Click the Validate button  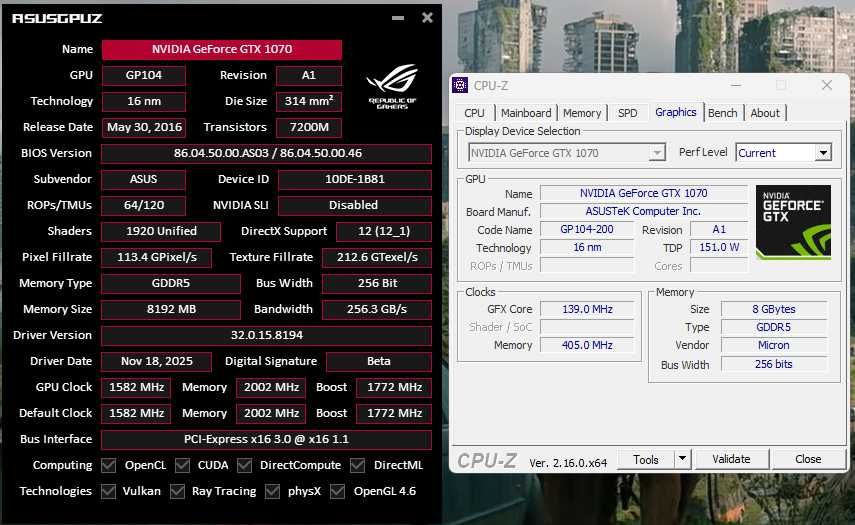pyautogui.click(x=731, y=459)
